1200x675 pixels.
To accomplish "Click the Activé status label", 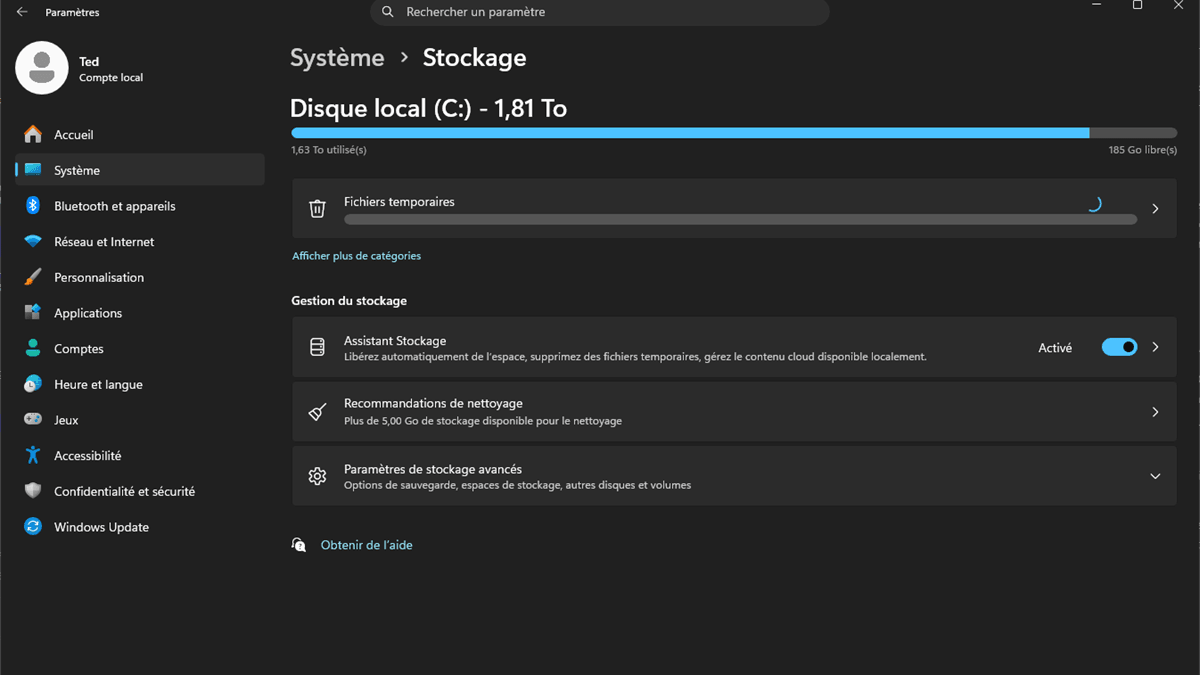I will click(1055, 348).
